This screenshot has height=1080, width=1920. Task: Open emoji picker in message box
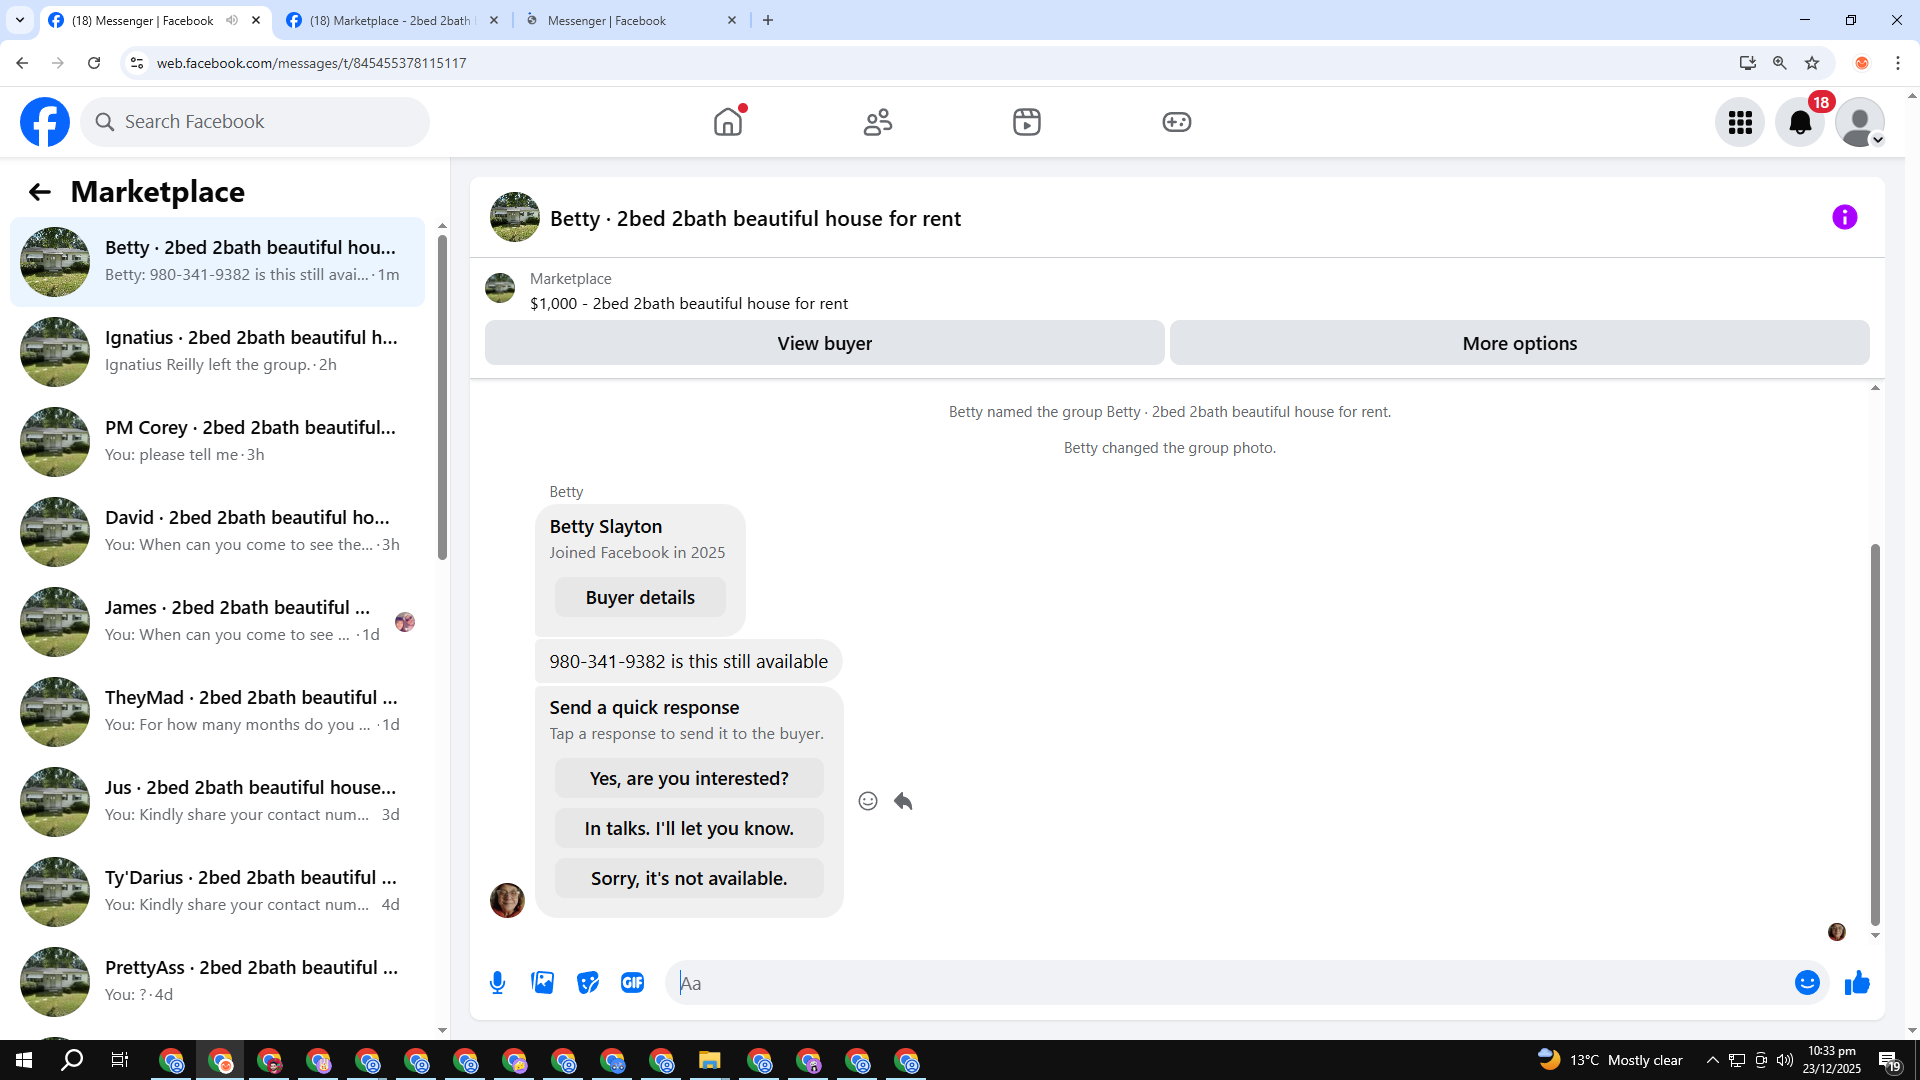(1806, 983)
